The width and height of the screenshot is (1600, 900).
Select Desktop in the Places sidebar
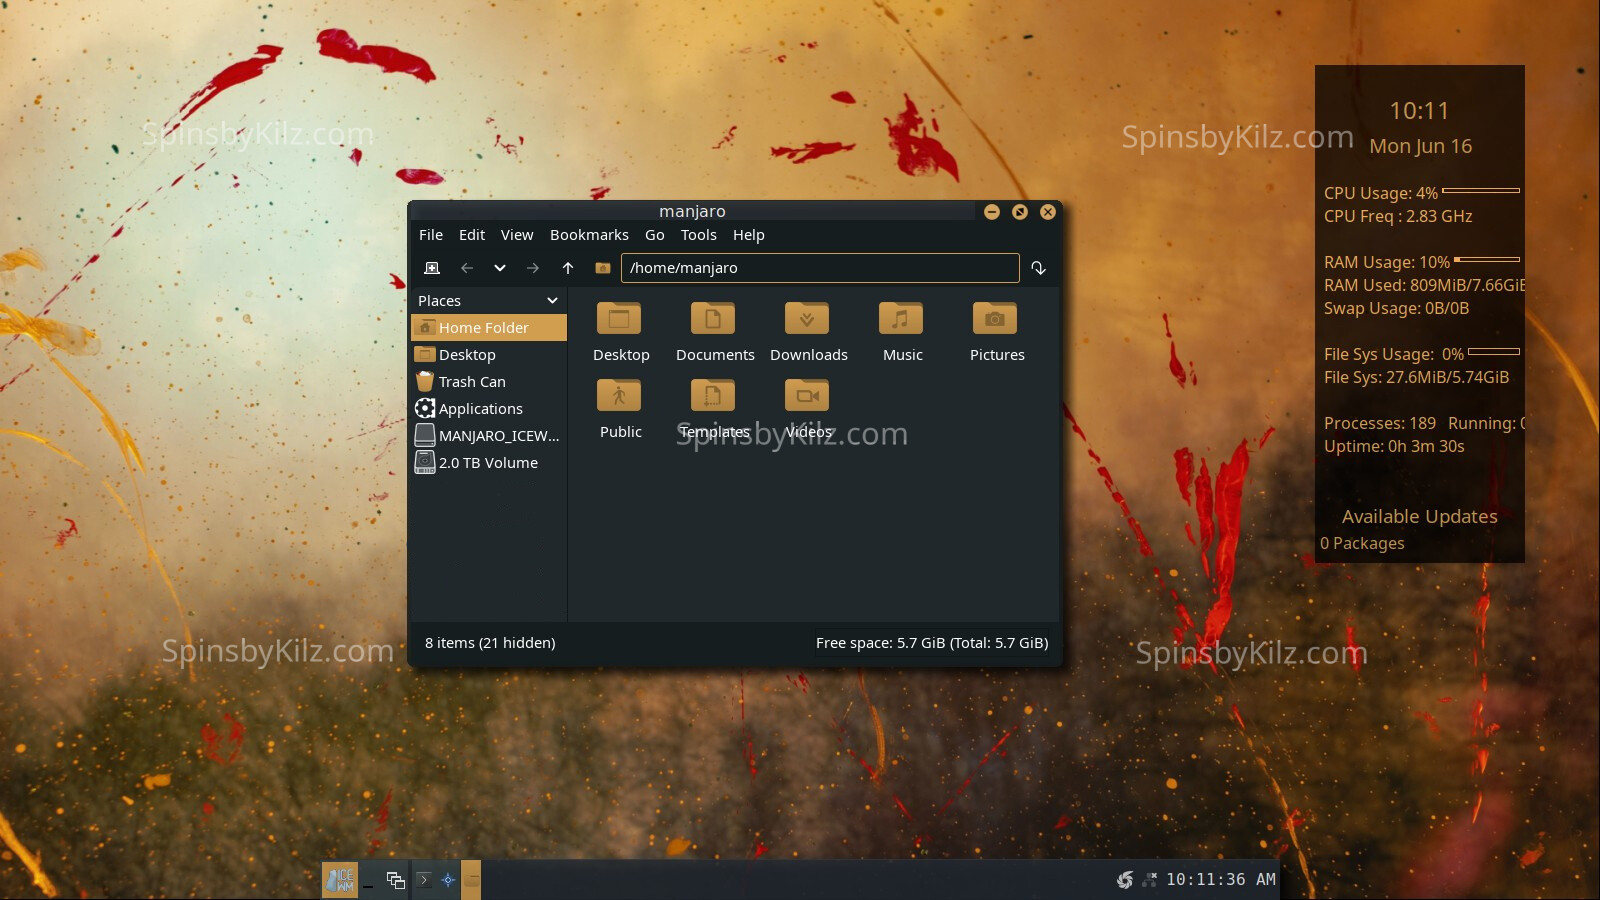[489, 355]
